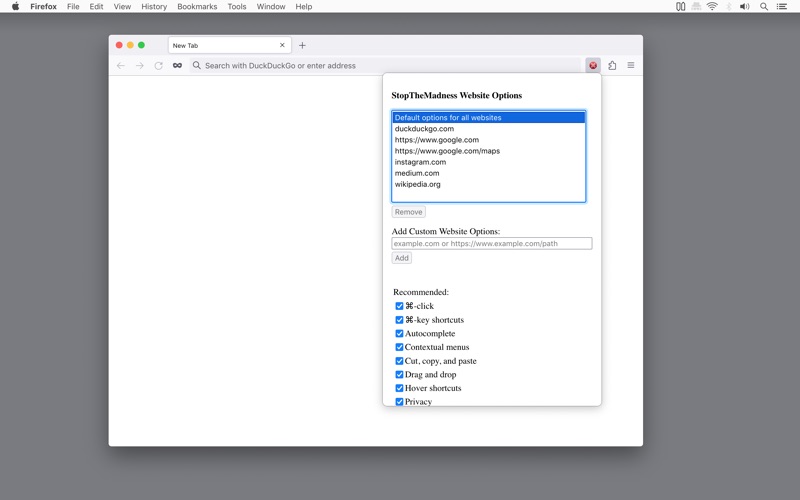The image size is (800, 500).
Task: Open Spotlight search in menu bar
Action: pyautogui.click(x=764, y=7)
